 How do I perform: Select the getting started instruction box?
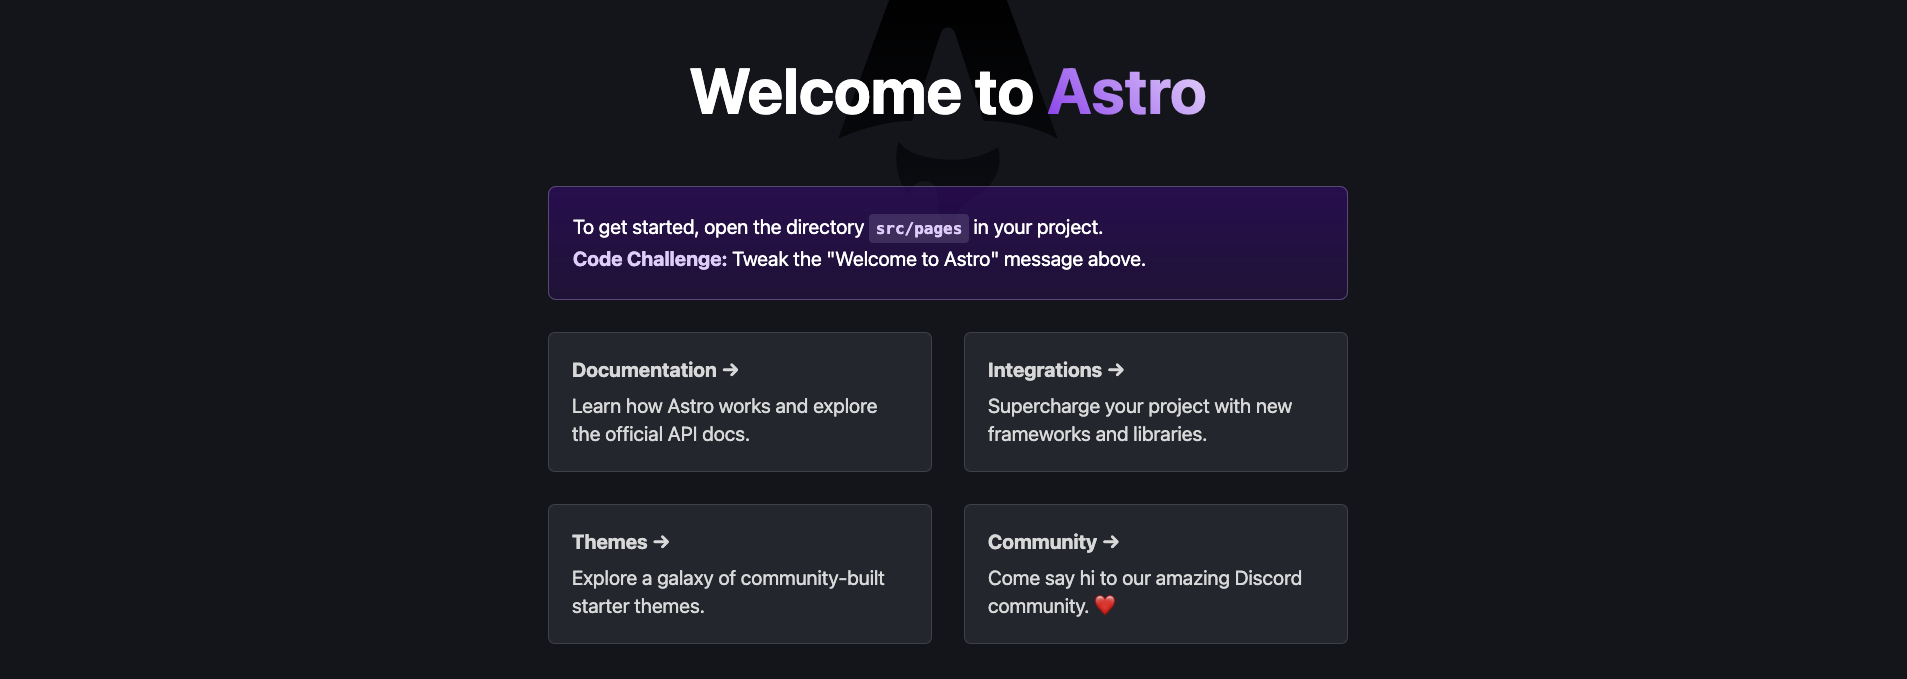[947, 243]
